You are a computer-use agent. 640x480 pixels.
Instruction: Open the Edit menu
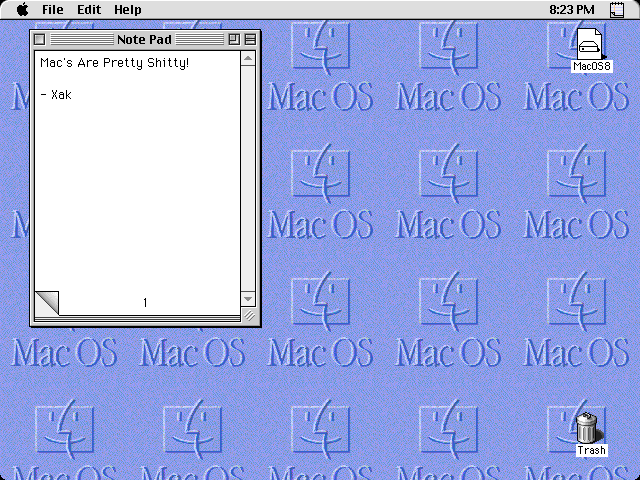89,9
